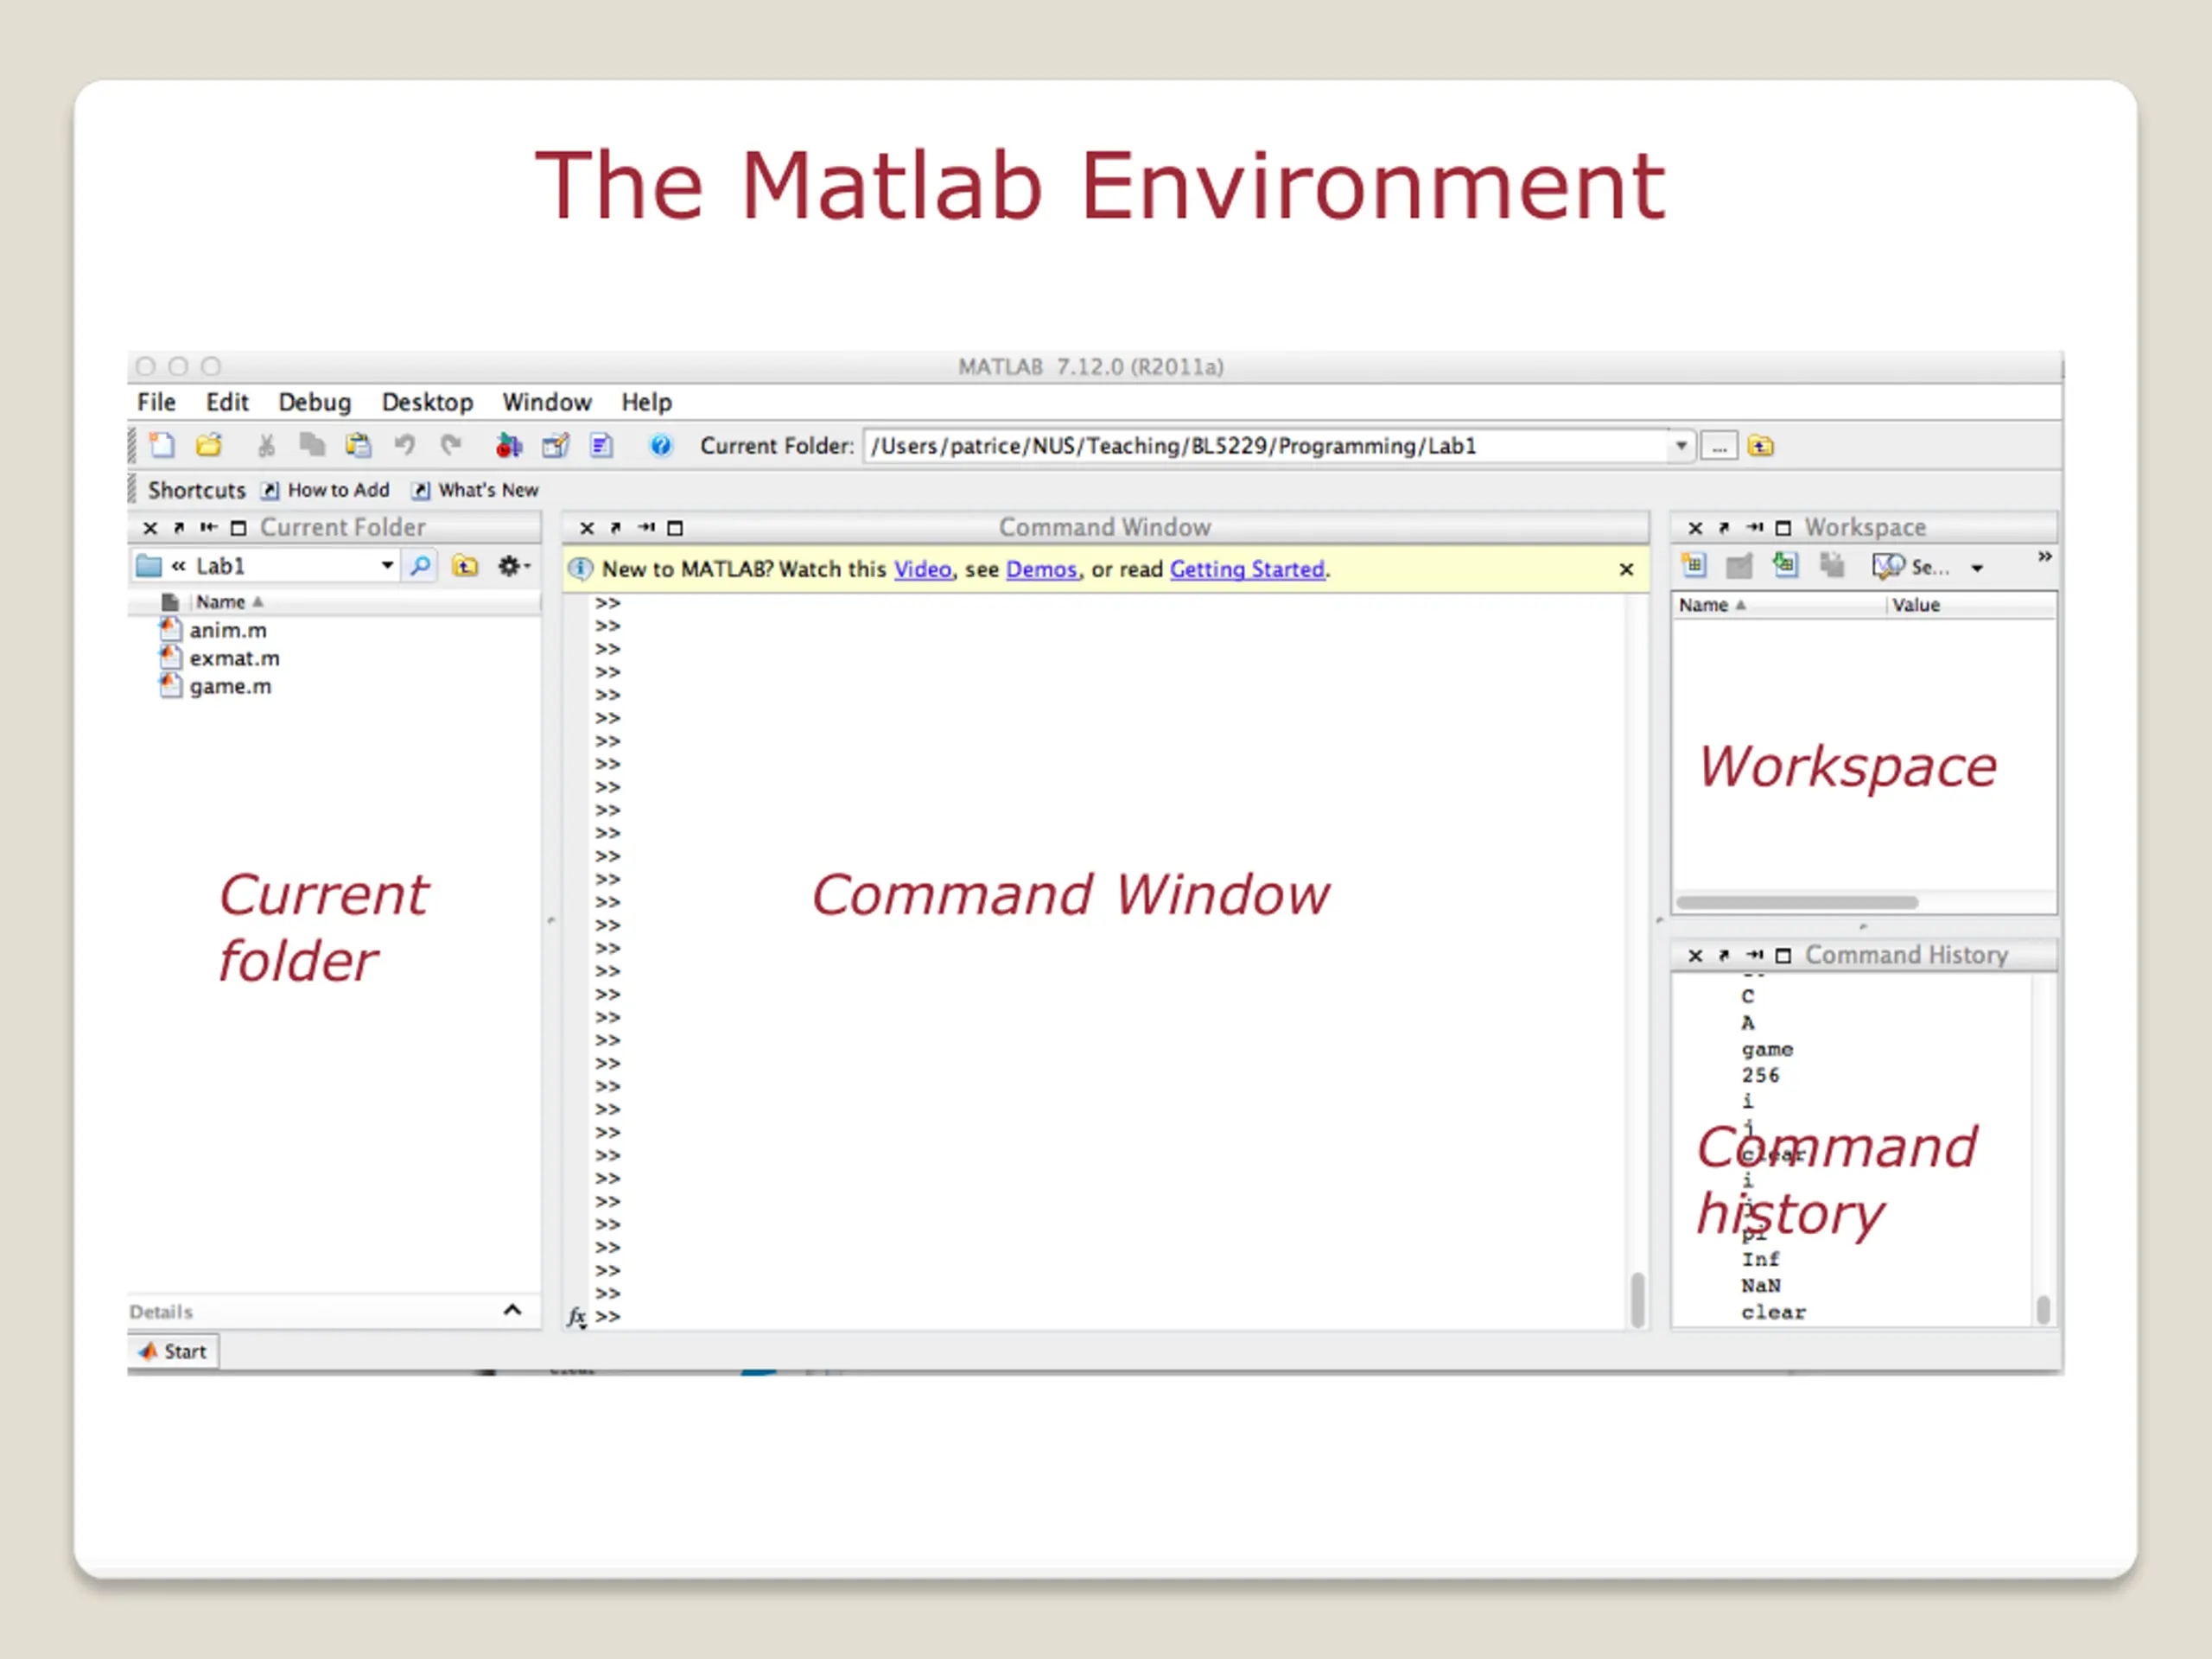Open the plot type dropdown in Workspace
2212x1659 pixels.
tap(1977, 568)
